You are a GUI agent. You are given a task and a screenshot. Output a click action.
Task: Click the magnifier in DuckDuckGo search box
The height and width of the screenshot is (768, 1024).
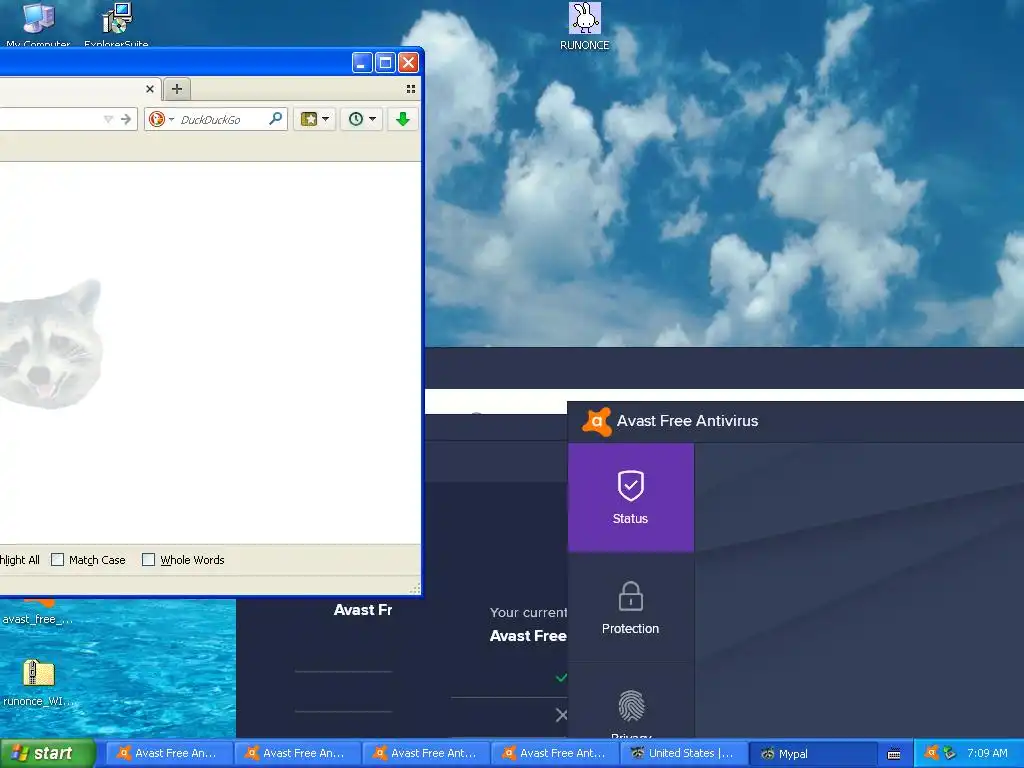276,119
